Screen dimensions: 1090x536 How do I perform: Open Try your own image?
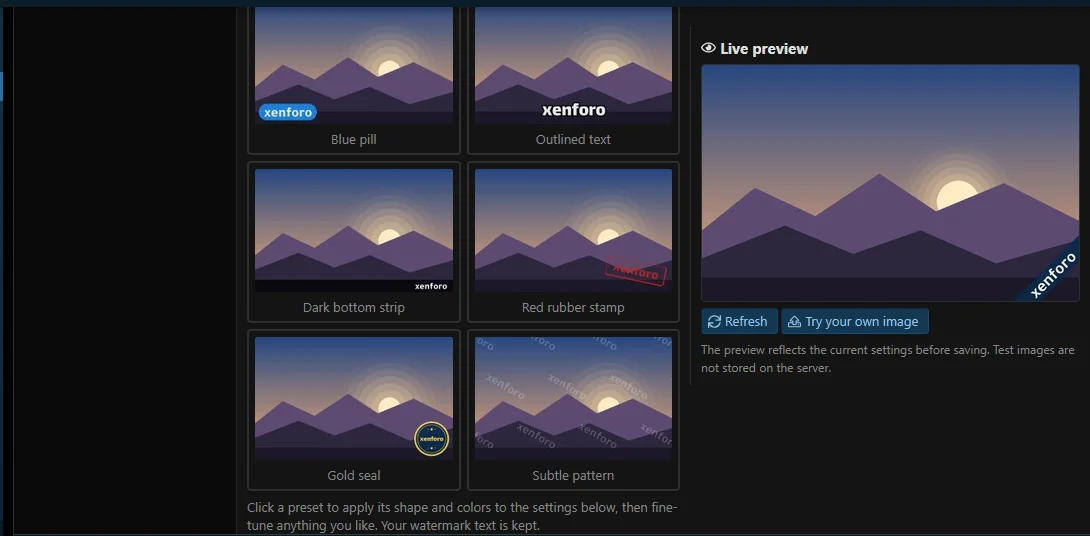click(x=855, y=322)
